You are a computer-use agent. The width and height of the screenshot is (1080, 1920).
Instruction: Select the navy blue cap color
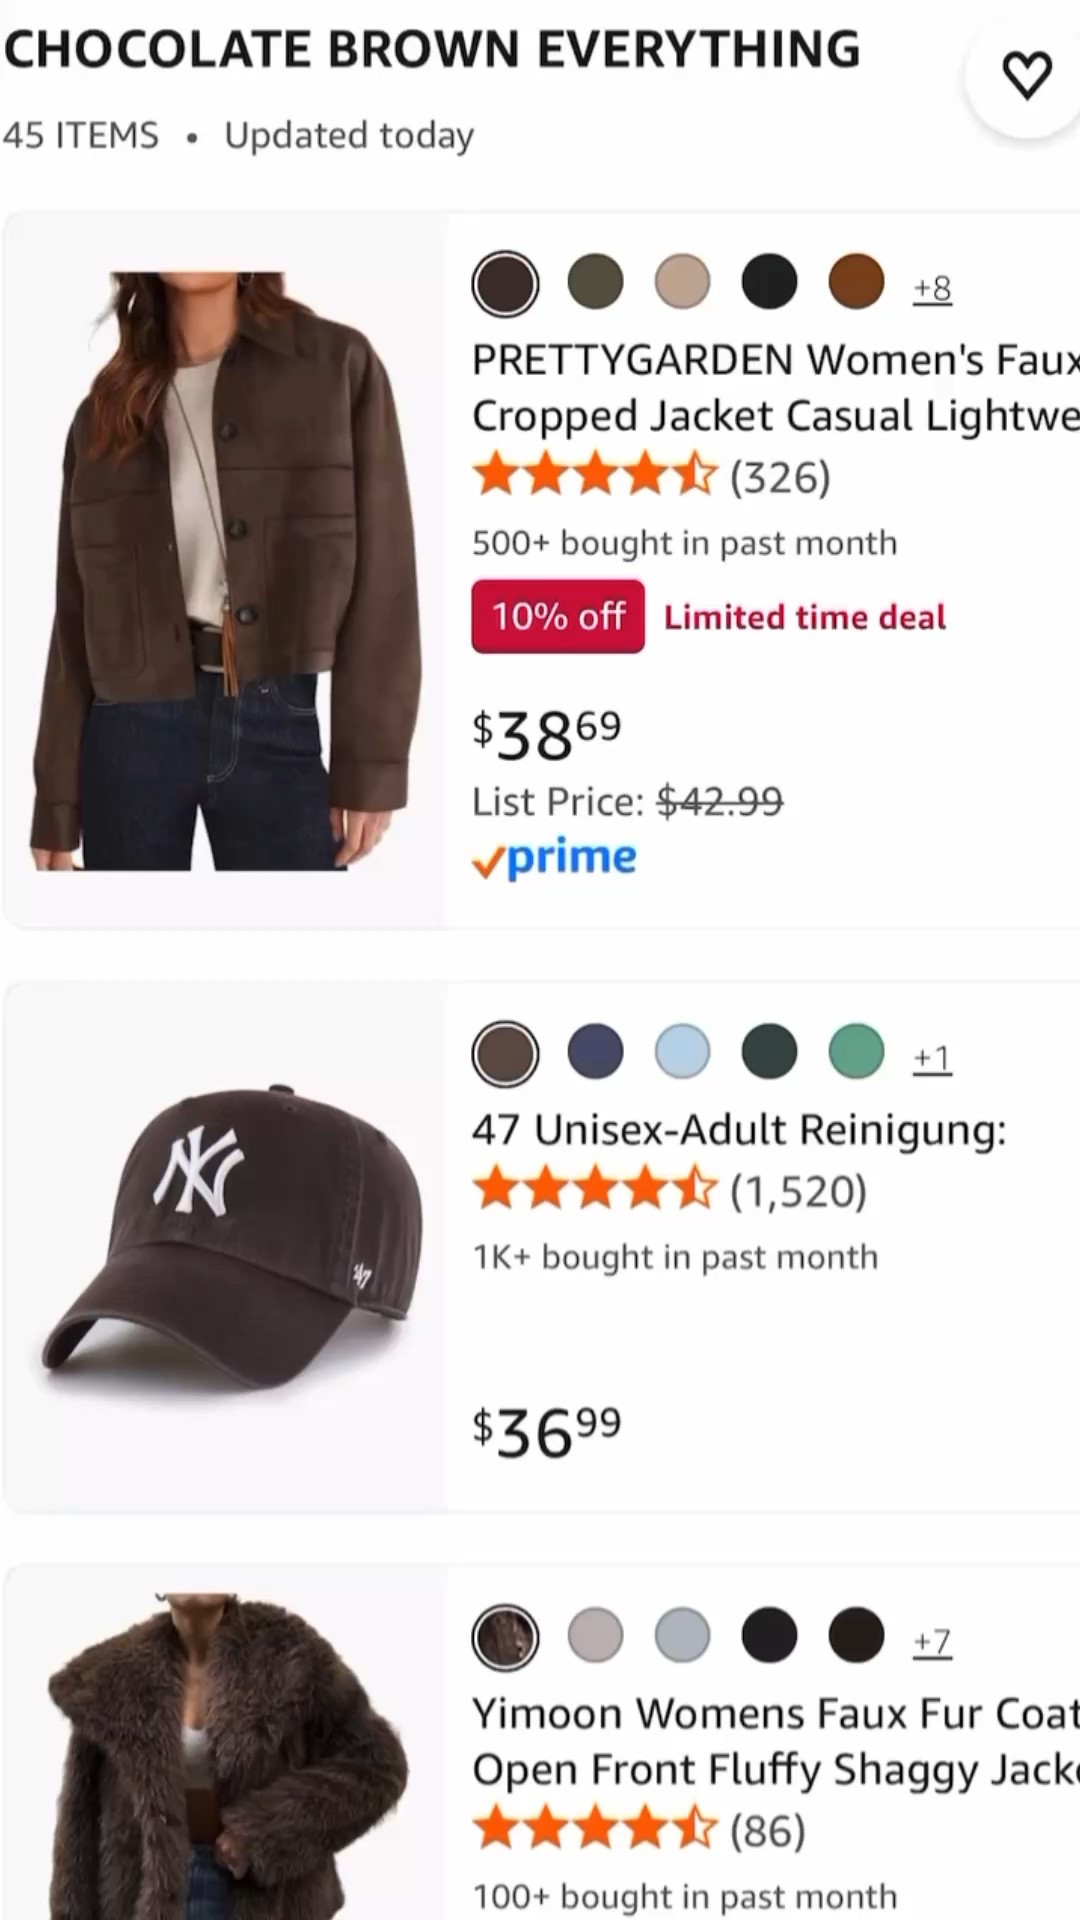click(595, 1052)
